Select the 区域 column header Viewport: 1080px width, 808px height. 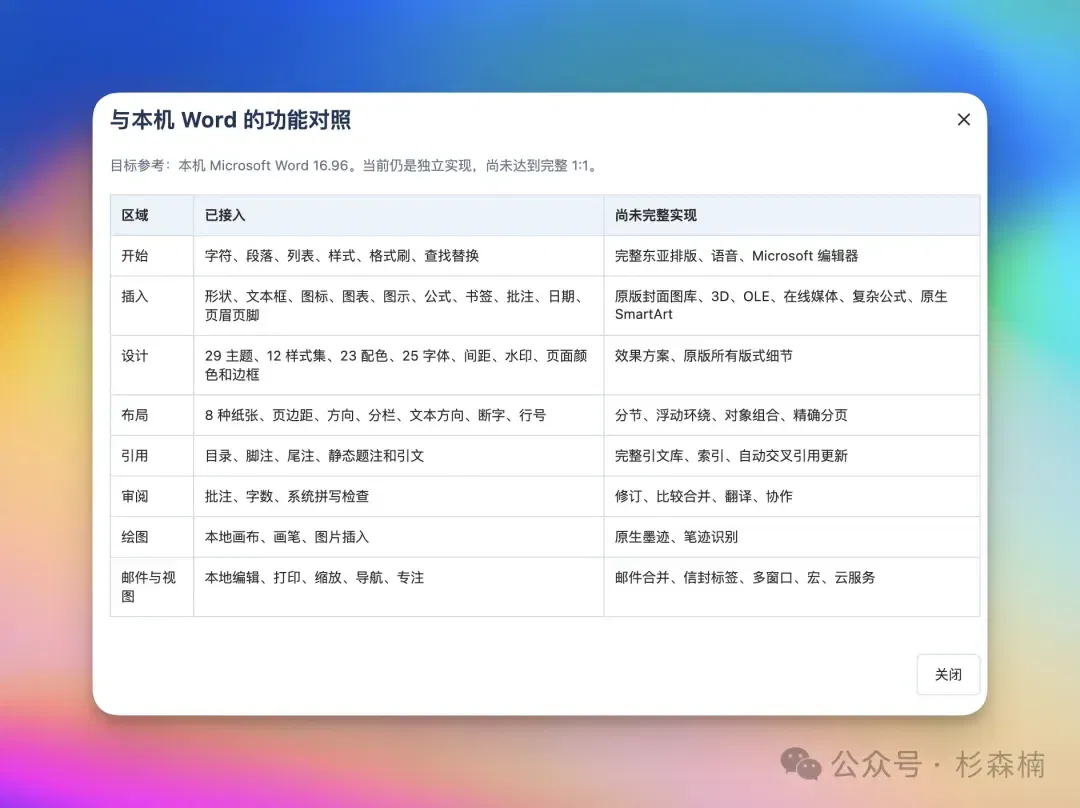pyautogui.click(x=152, y=216)
